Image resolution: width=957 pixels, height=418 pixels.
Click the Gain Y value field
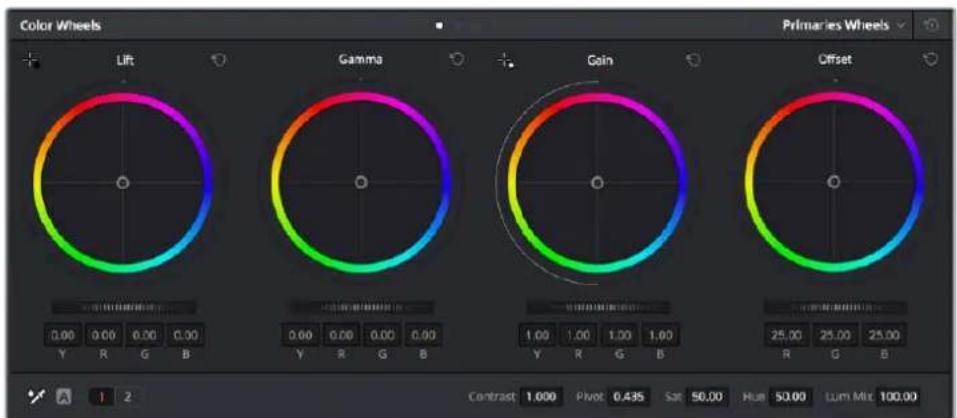[537, 335]
